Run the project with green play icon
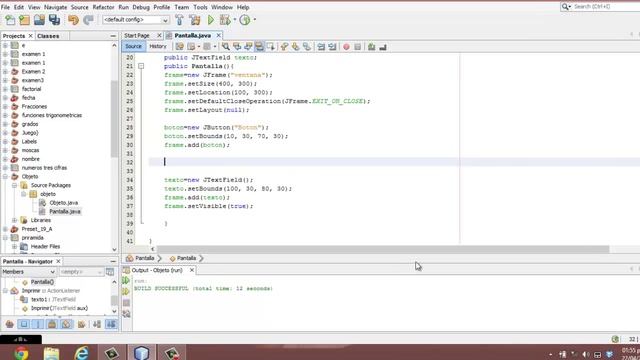This screenshot has width=640, height=360. [x=211, y=20]
